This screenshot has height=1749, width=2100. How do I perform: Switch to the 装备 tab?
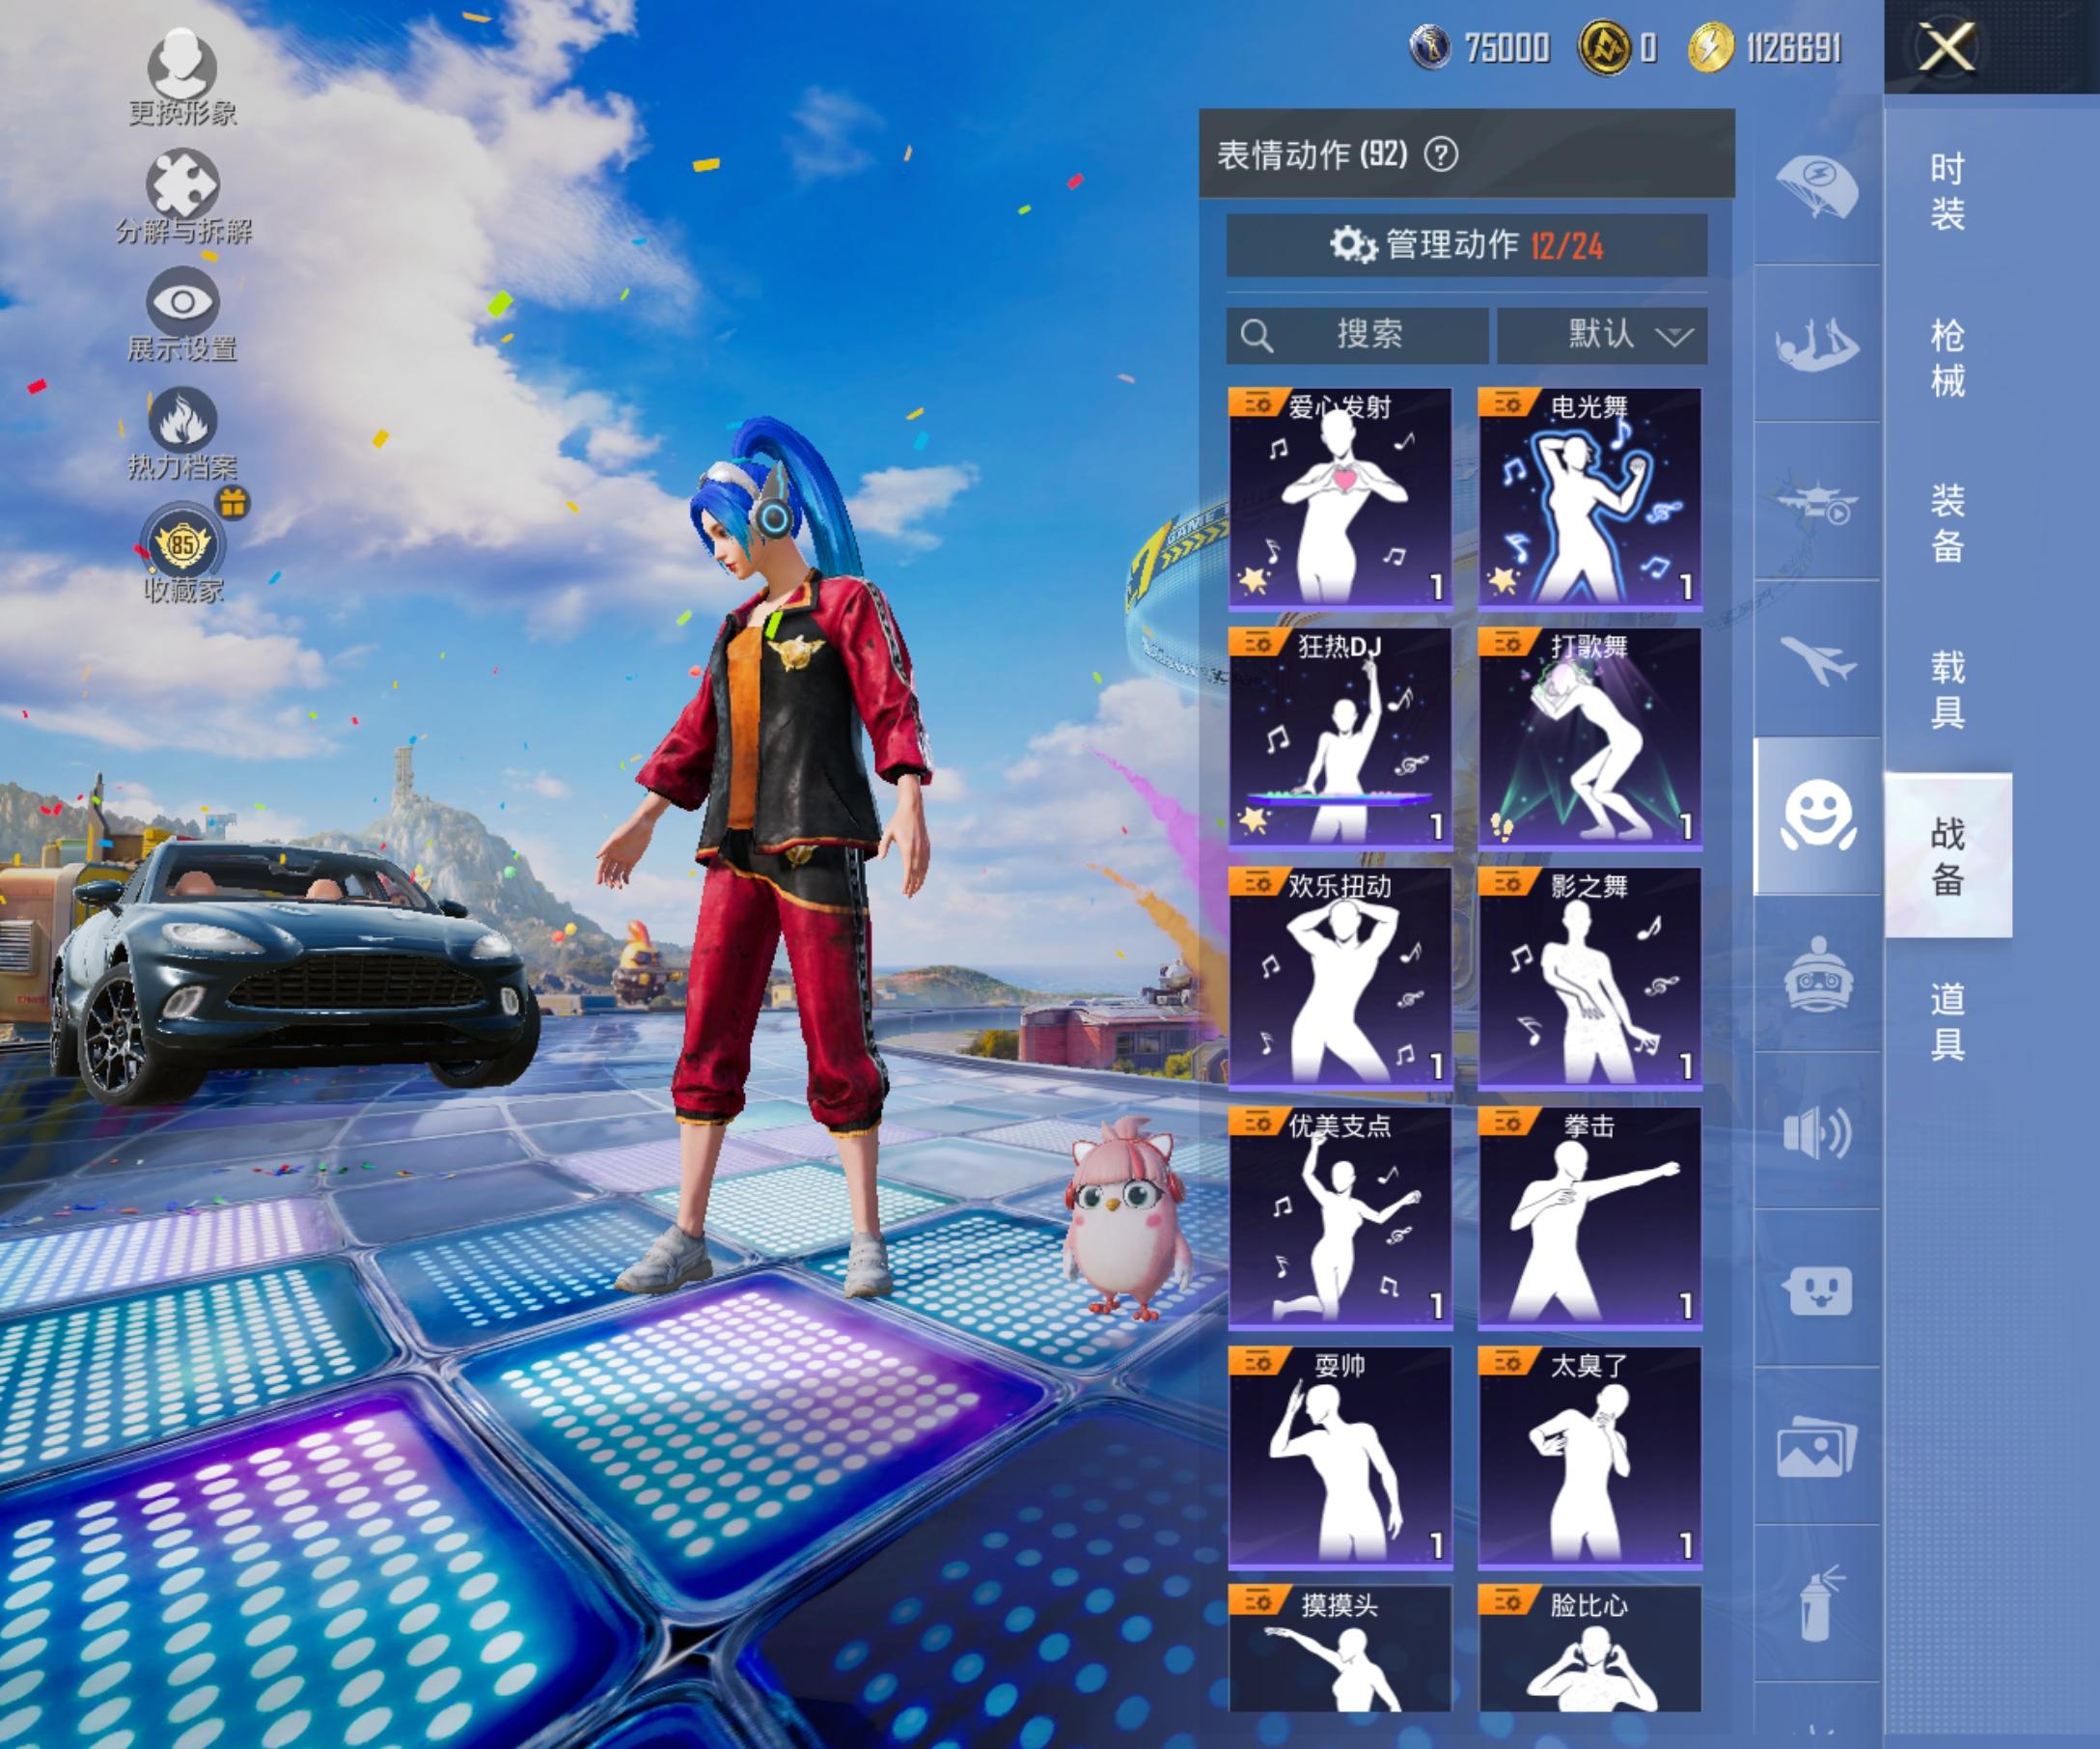click(x=1947, y=523)
